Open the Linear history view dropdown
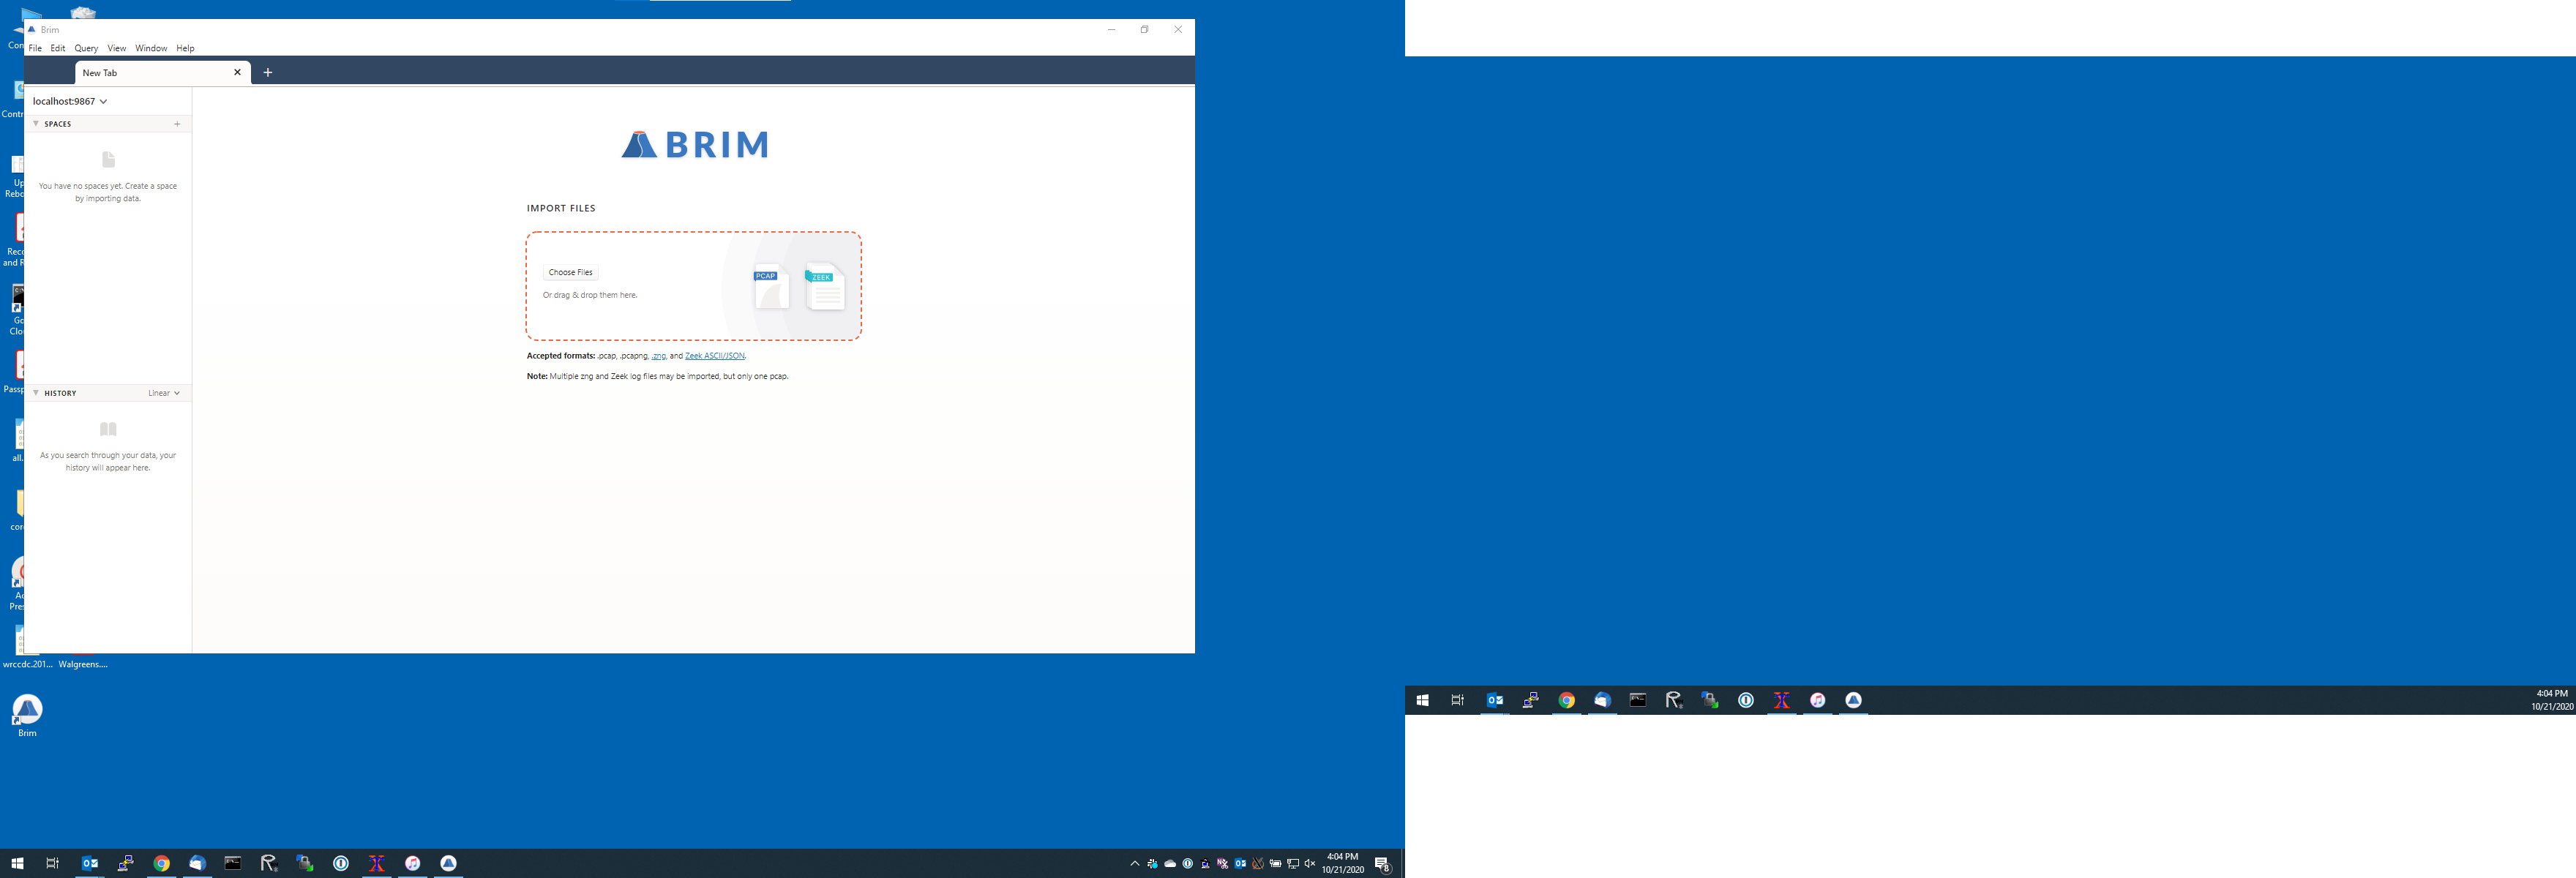Screen dimensions: 2576x878 (164, 393)
